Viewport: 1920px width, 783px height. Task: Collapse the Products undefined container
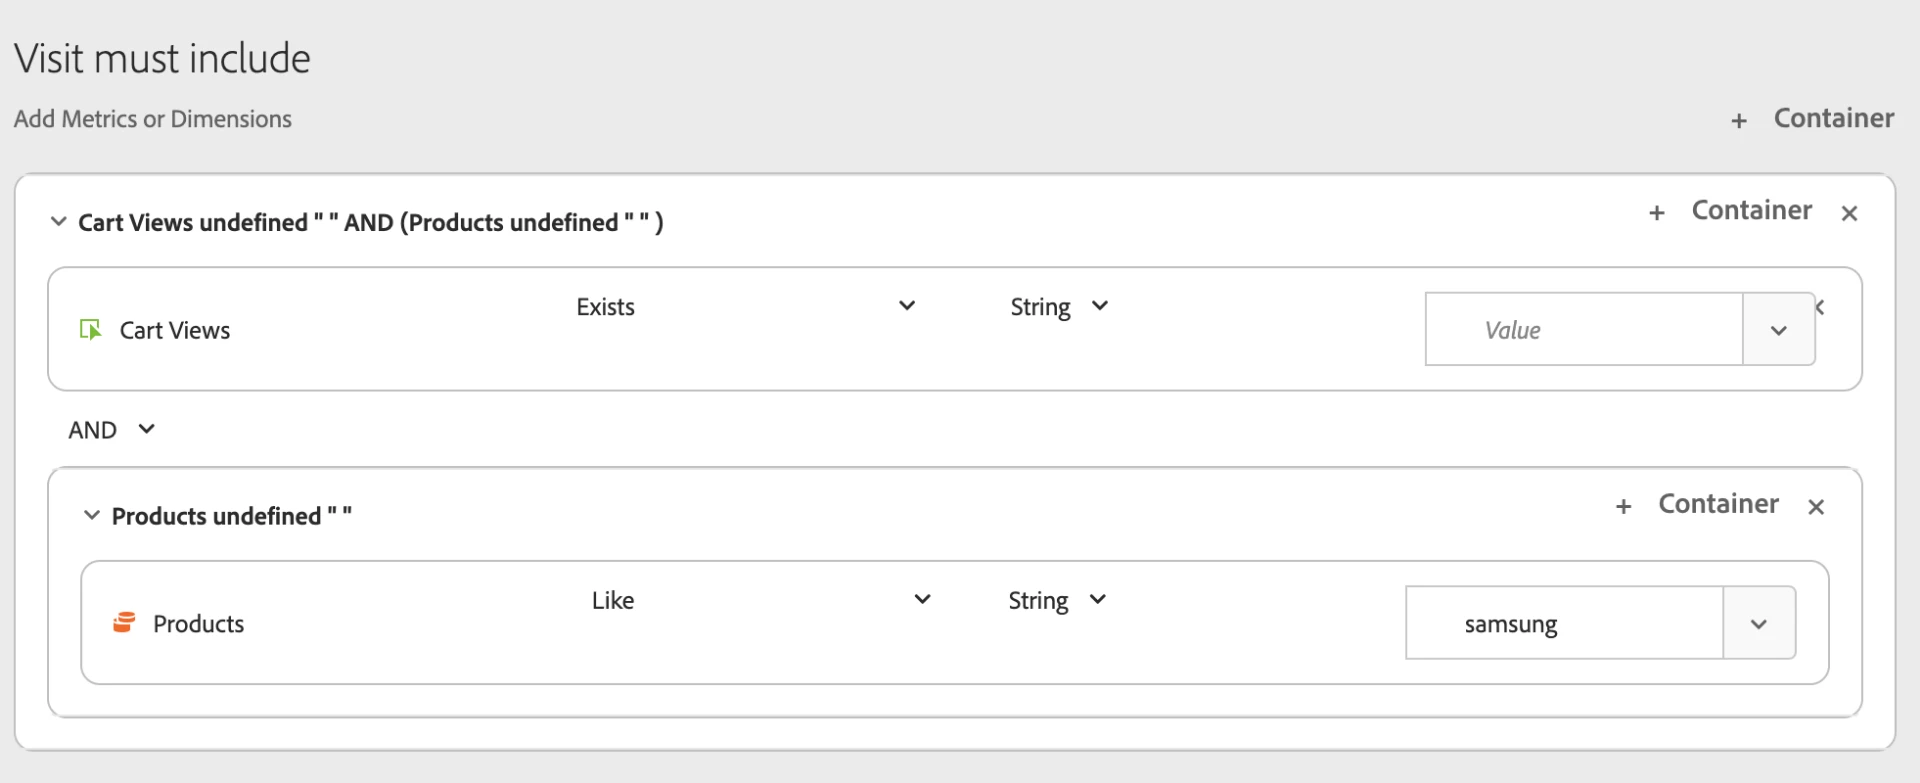pyautogui.click(x=91, y=515)
